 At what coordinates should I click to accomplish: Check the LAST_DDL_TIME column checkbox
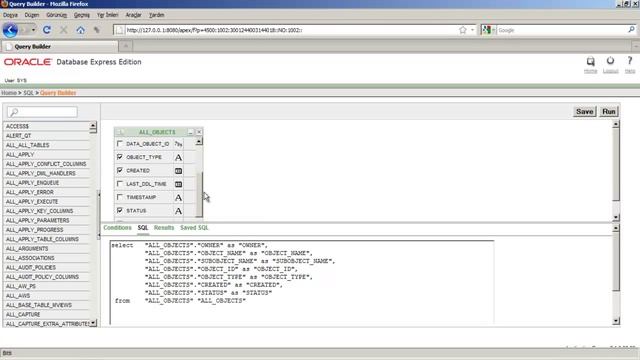click(x=120, y=184)
